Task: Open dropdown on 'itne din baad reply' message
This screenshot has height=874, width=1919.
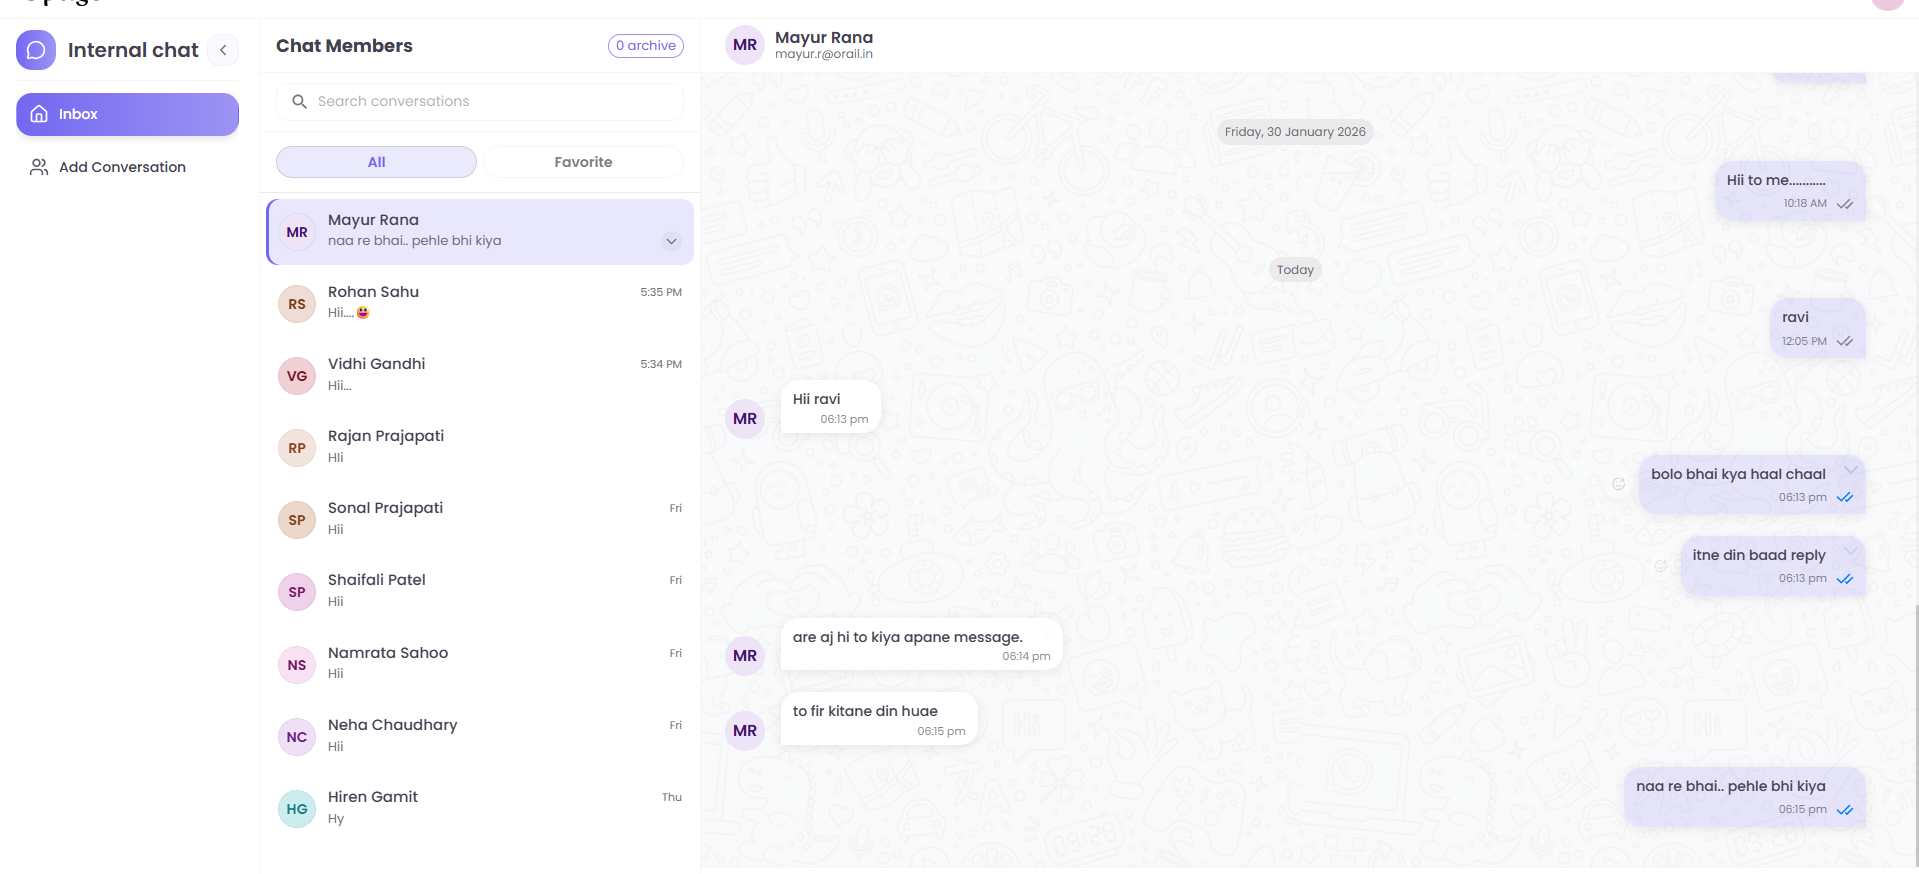Action: click(1850, 551)
